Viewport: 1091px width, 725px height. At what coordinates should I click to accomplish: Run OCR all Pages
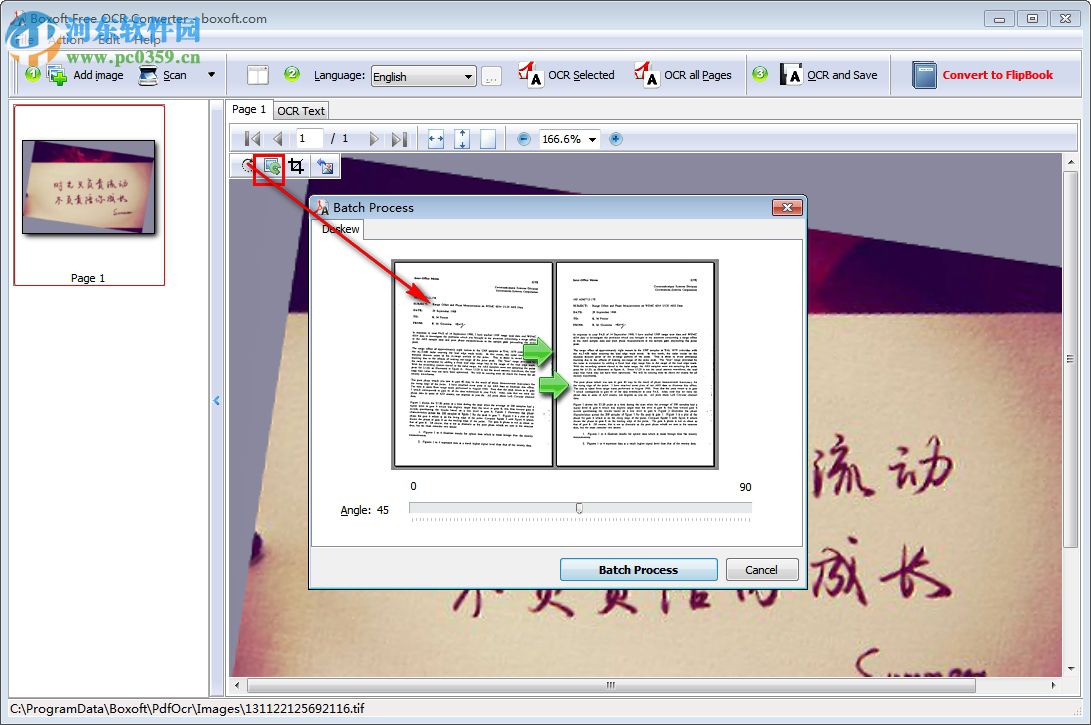(686, 73)
